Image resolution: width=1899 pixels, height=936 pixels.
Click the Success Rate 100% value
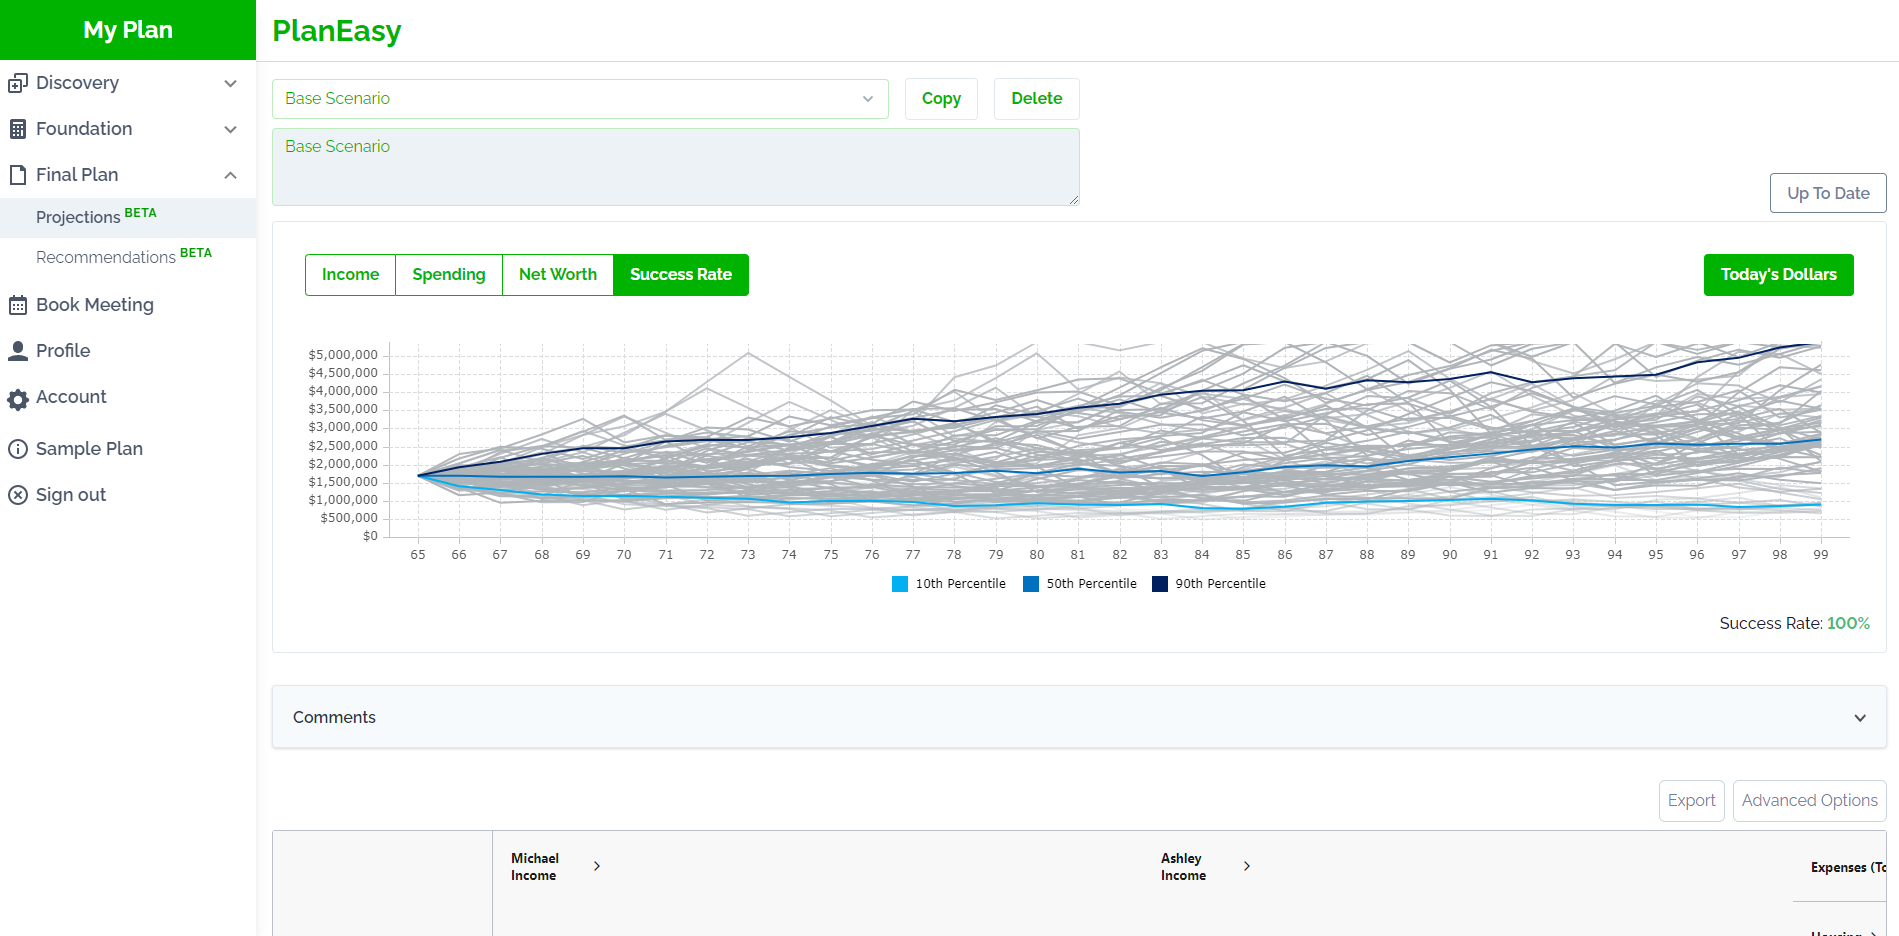tap(1848, 623)
